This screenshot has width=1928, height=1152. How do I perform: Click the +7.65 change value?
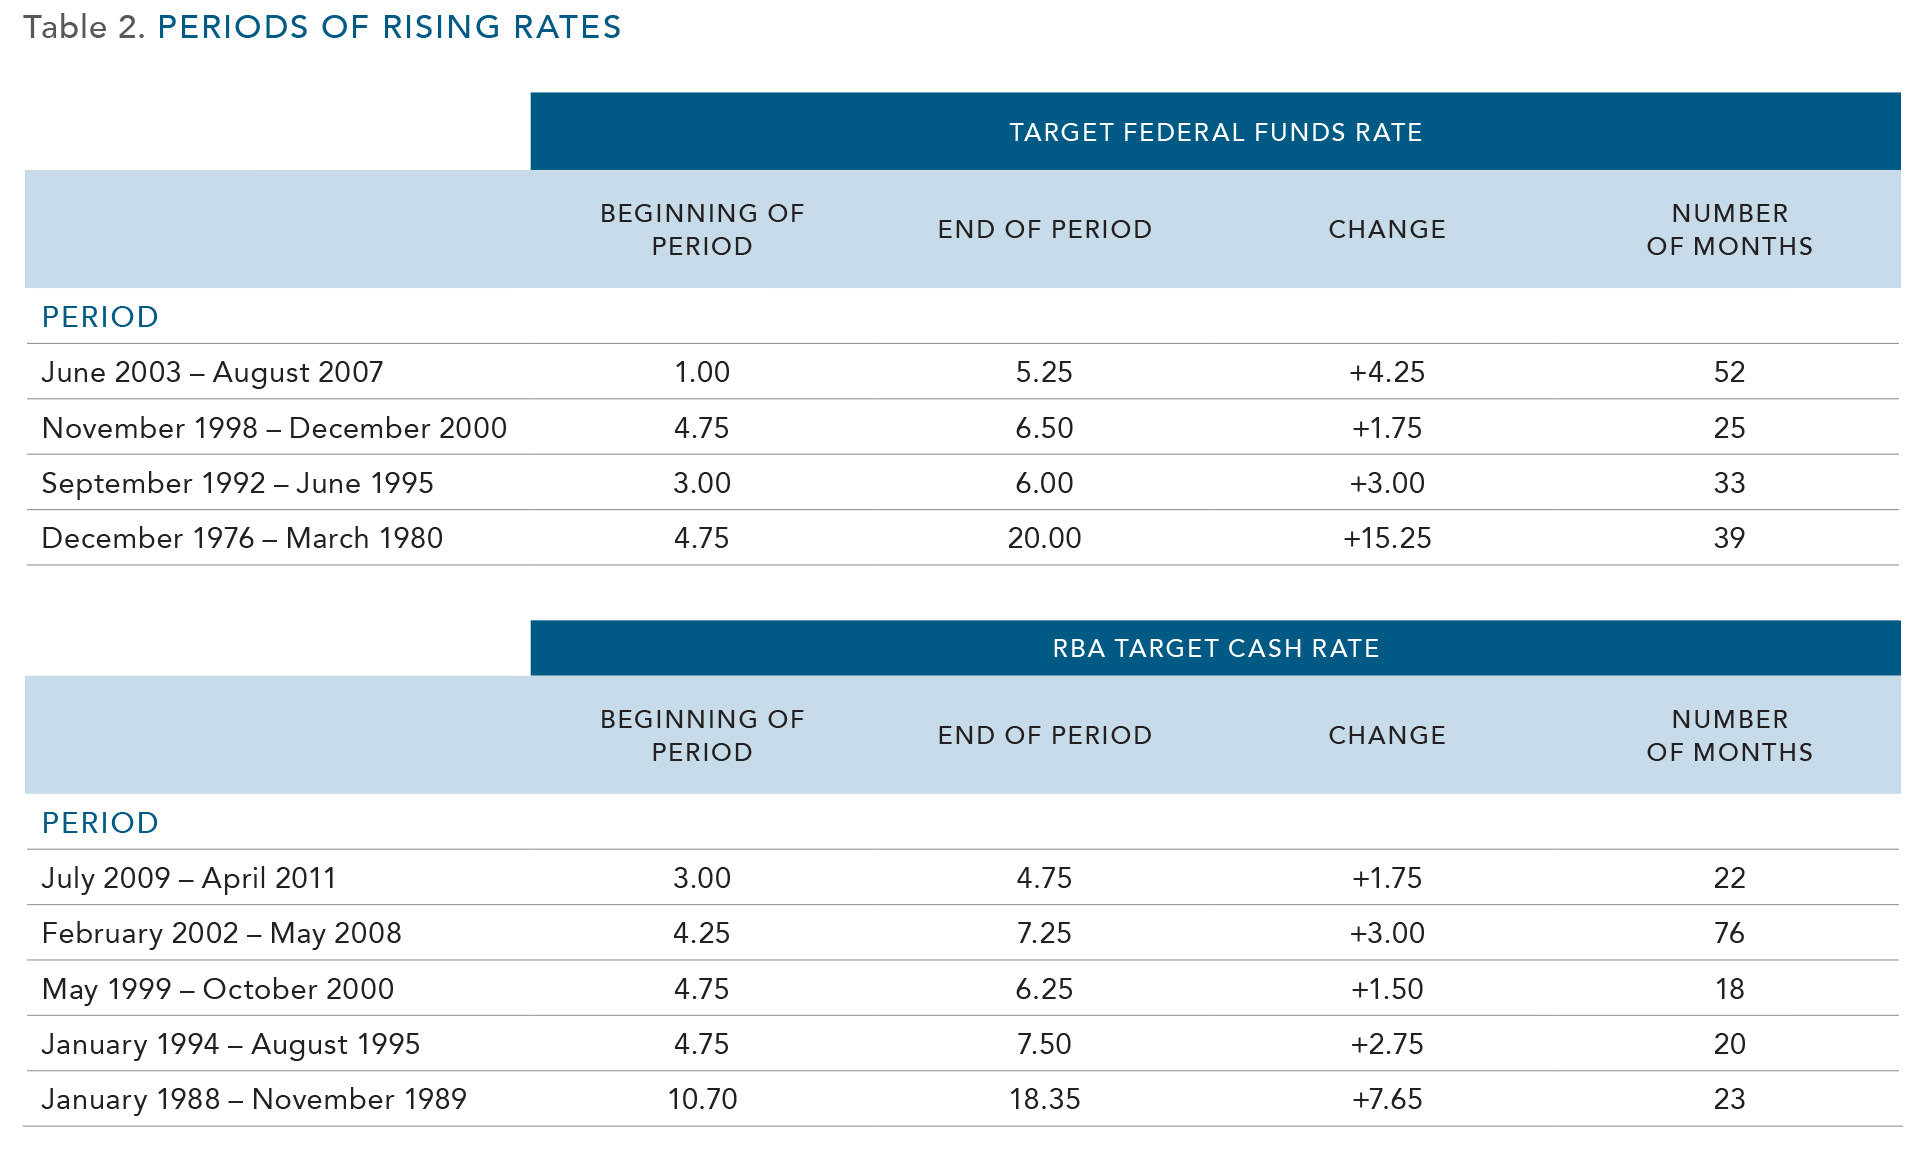pyautogui.click(x=1387, y=1099)
